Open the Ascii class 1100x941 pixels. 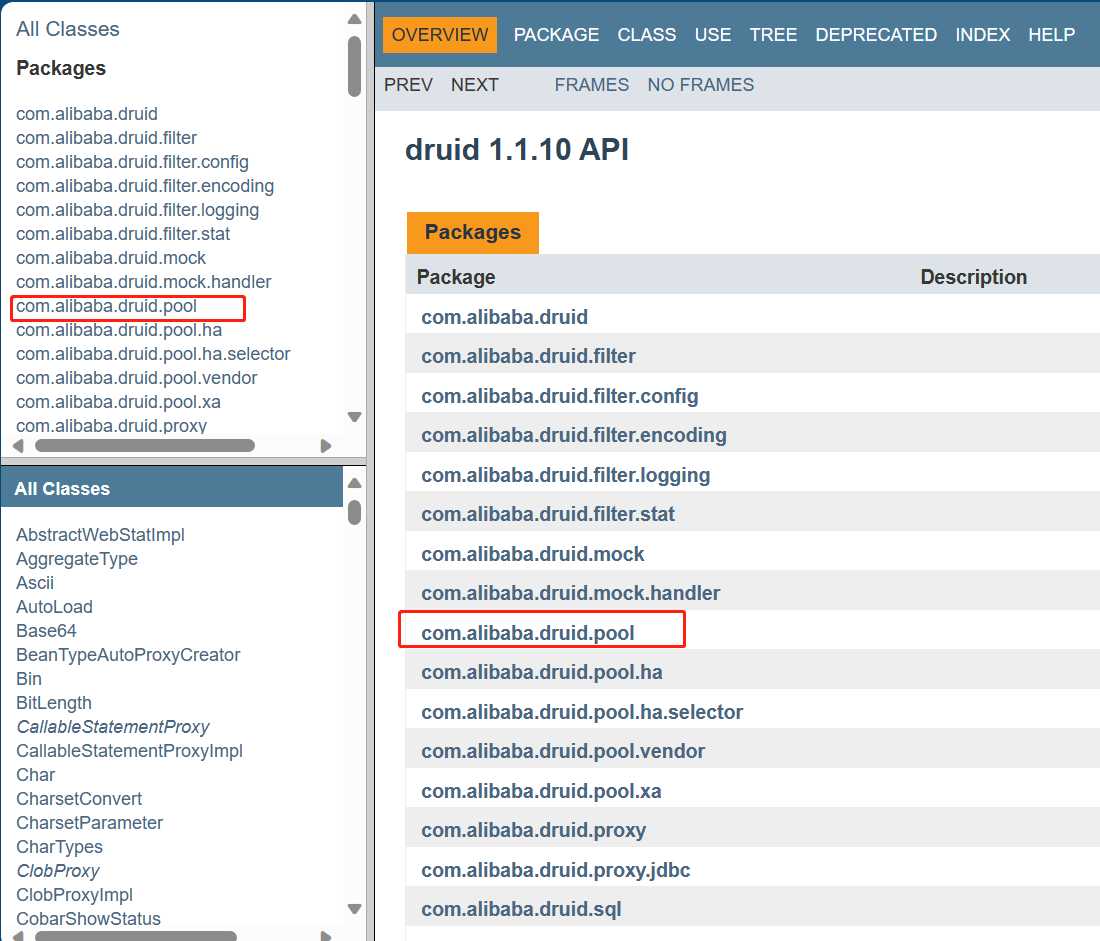(x=35, y=582)
